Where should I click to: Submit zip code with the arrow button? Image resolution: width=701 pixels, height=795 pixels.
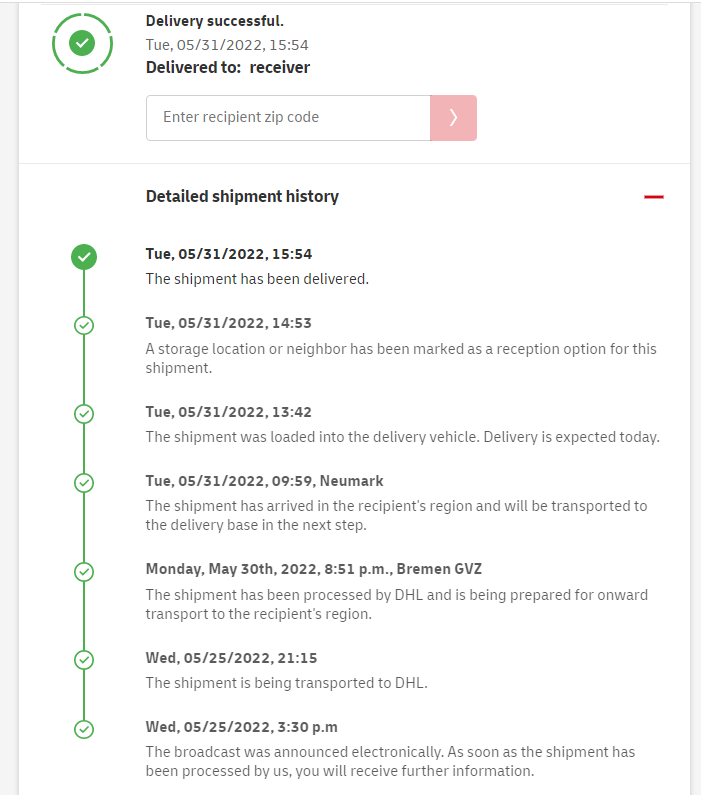click(x=453, y=118)
